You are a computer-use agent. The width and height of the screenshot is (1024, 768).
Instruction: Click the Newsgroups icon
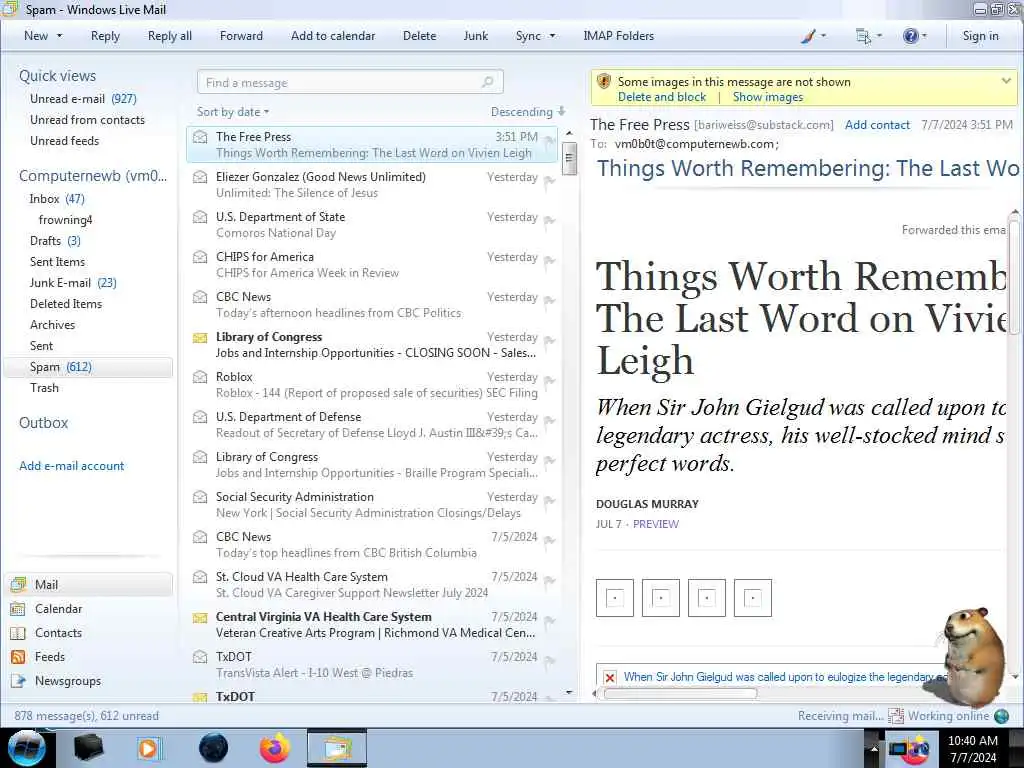pyautogui.click(x=18, y=681)
